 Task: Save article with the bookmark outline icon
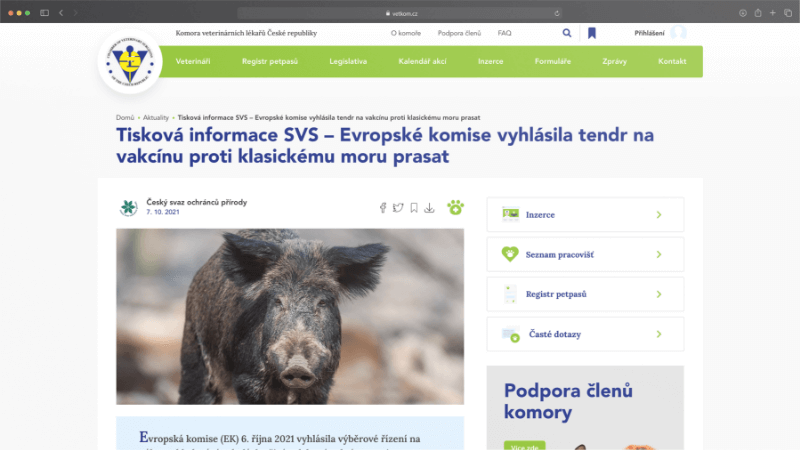coord(414,208)
